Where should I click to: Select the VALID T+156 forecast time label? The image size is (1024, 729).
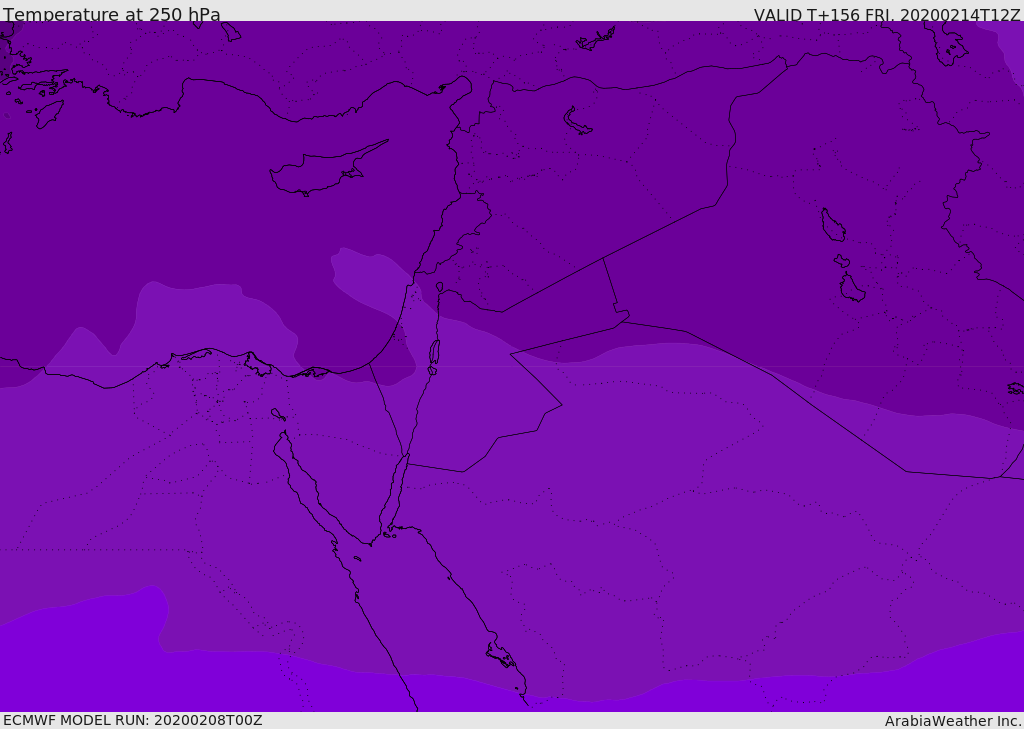886,15
